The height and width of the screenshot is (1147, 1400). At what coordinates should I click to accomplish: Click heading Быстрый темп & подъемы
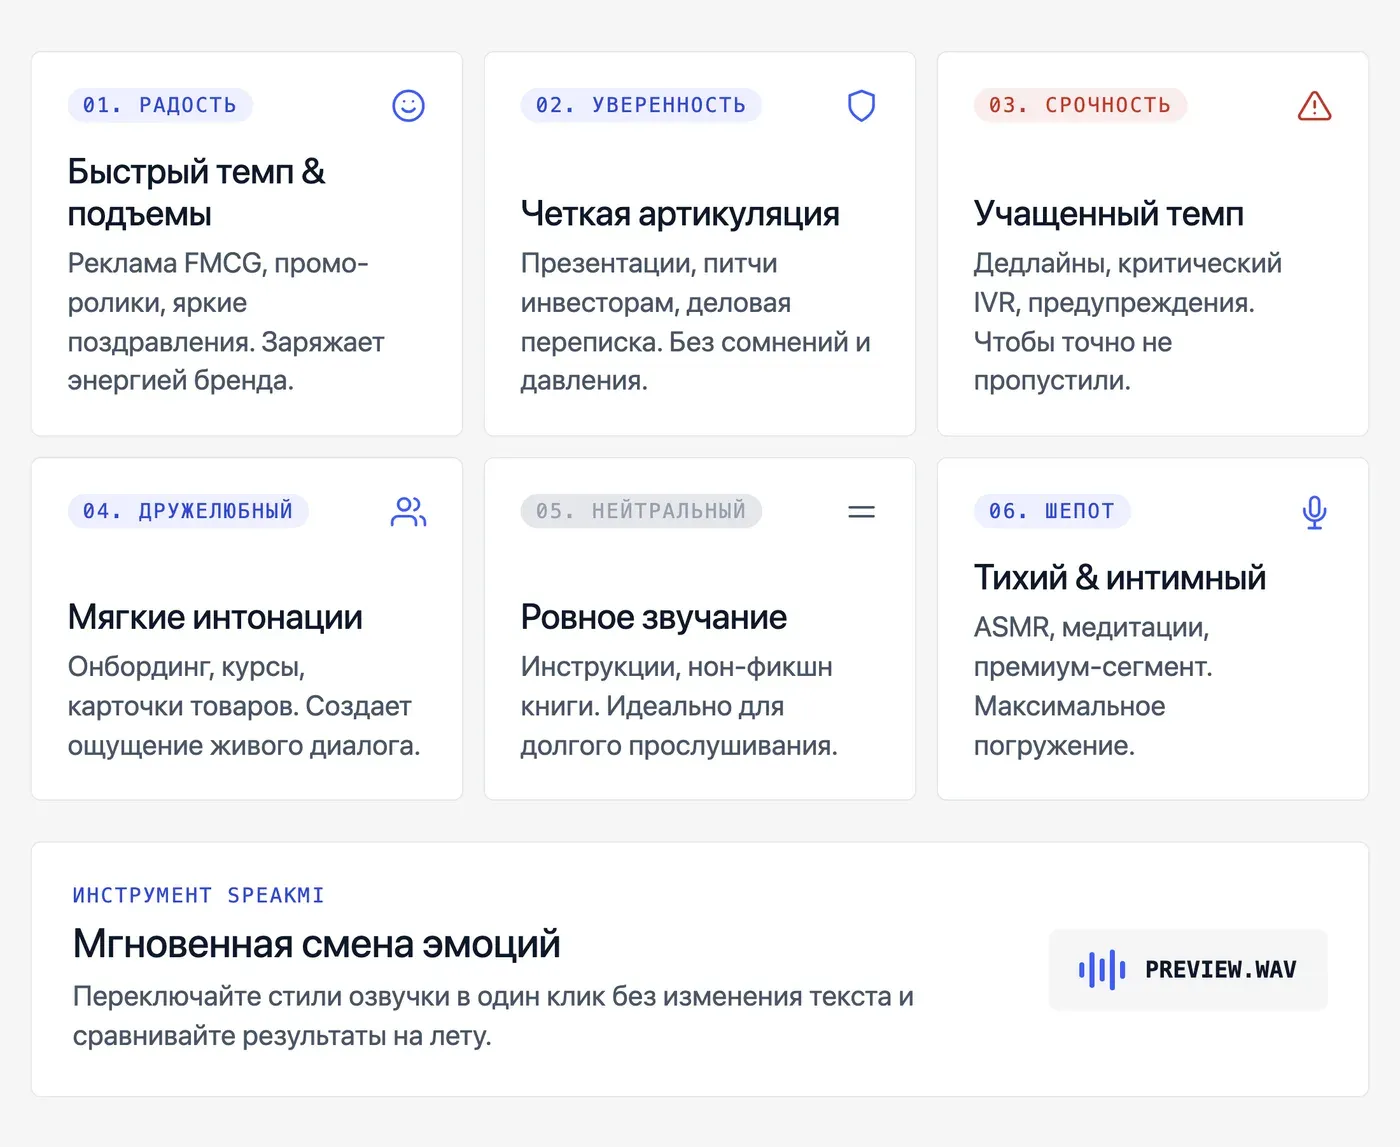(x=197, y=193)
